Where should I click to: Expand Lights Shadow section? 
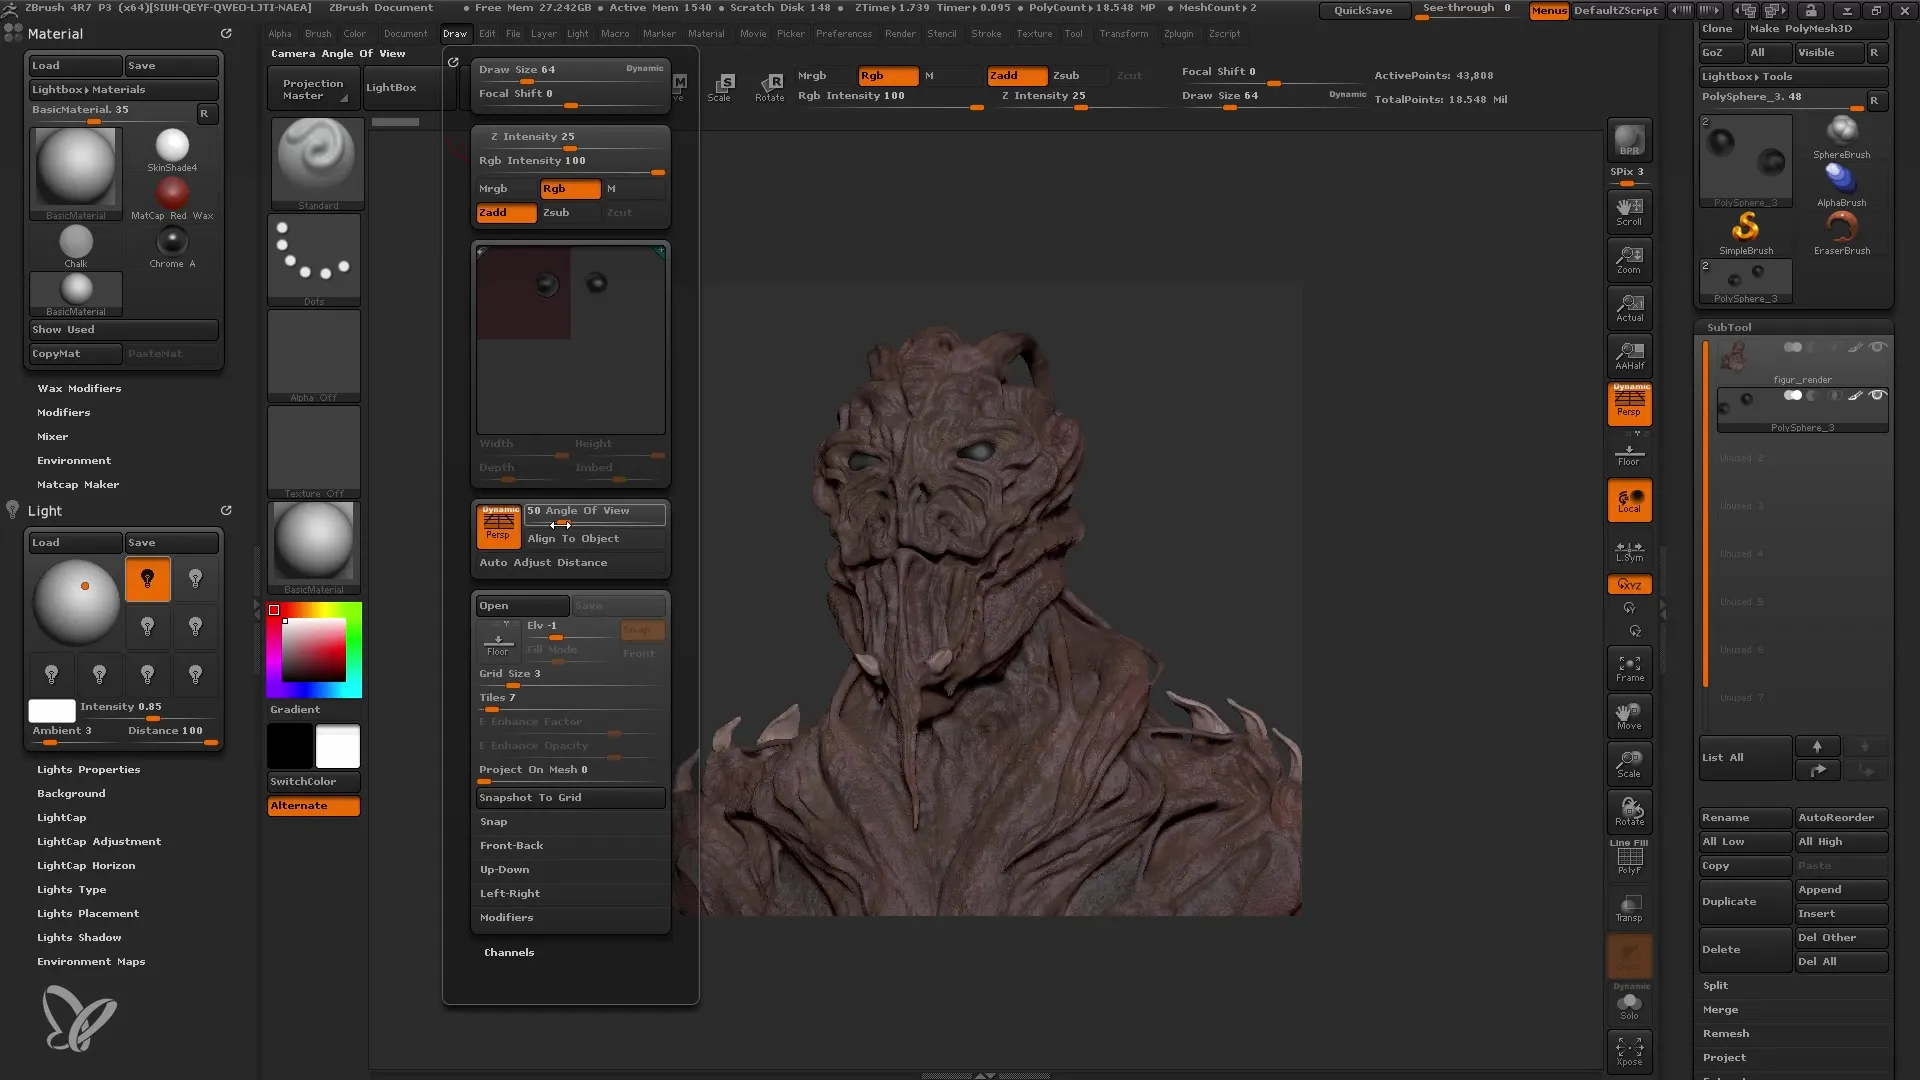point(79,938)
